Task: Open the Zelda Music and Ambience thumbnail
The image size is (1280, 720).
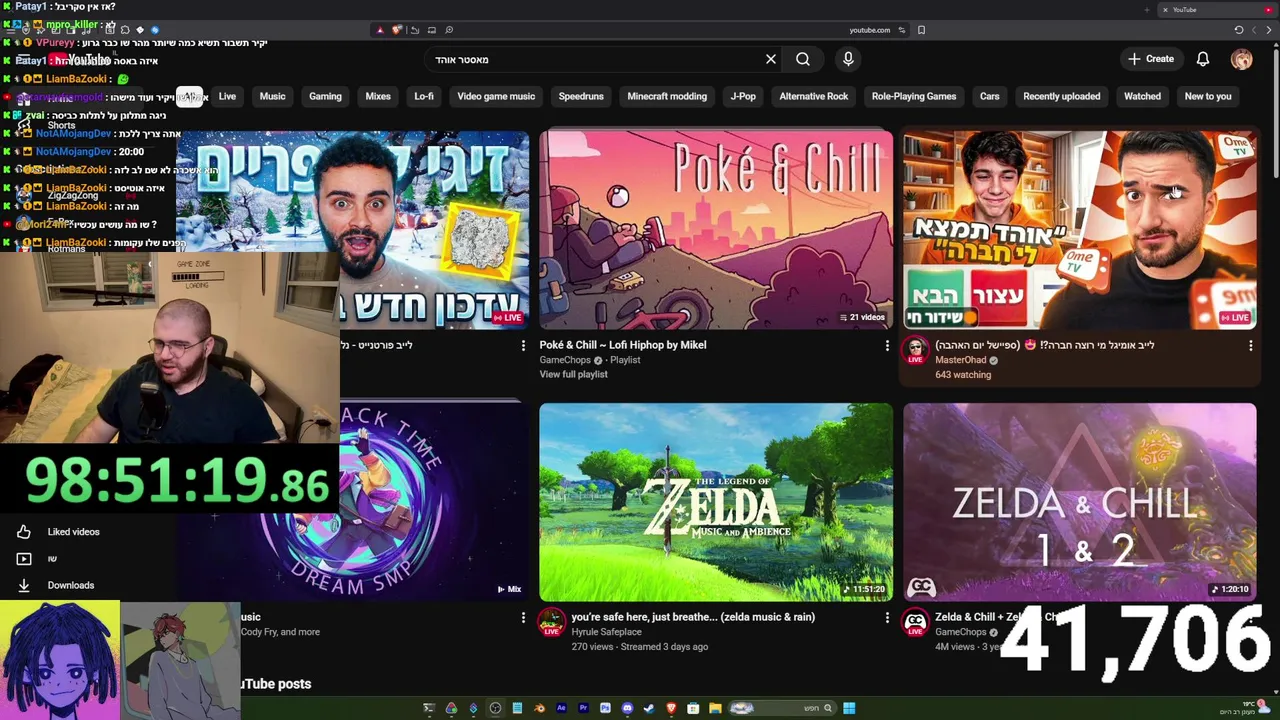Action: click(716, 502)
